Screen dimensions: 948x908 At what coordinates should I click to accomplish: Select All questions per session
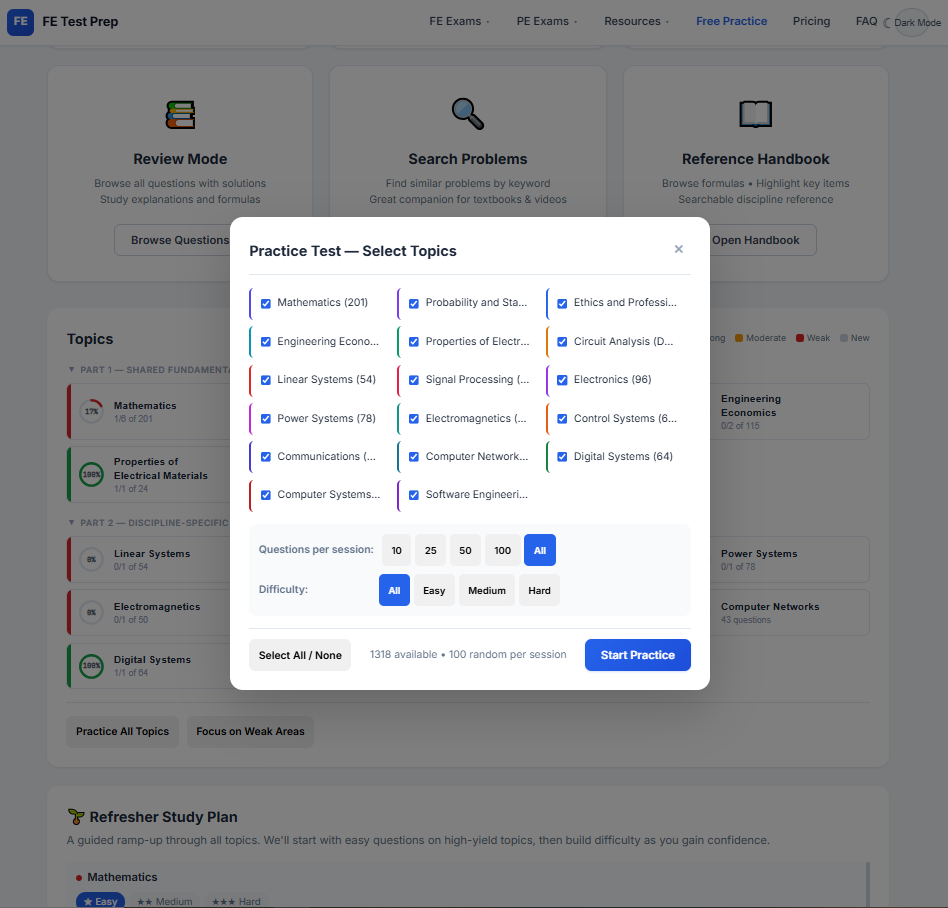(x=540, y=550)
